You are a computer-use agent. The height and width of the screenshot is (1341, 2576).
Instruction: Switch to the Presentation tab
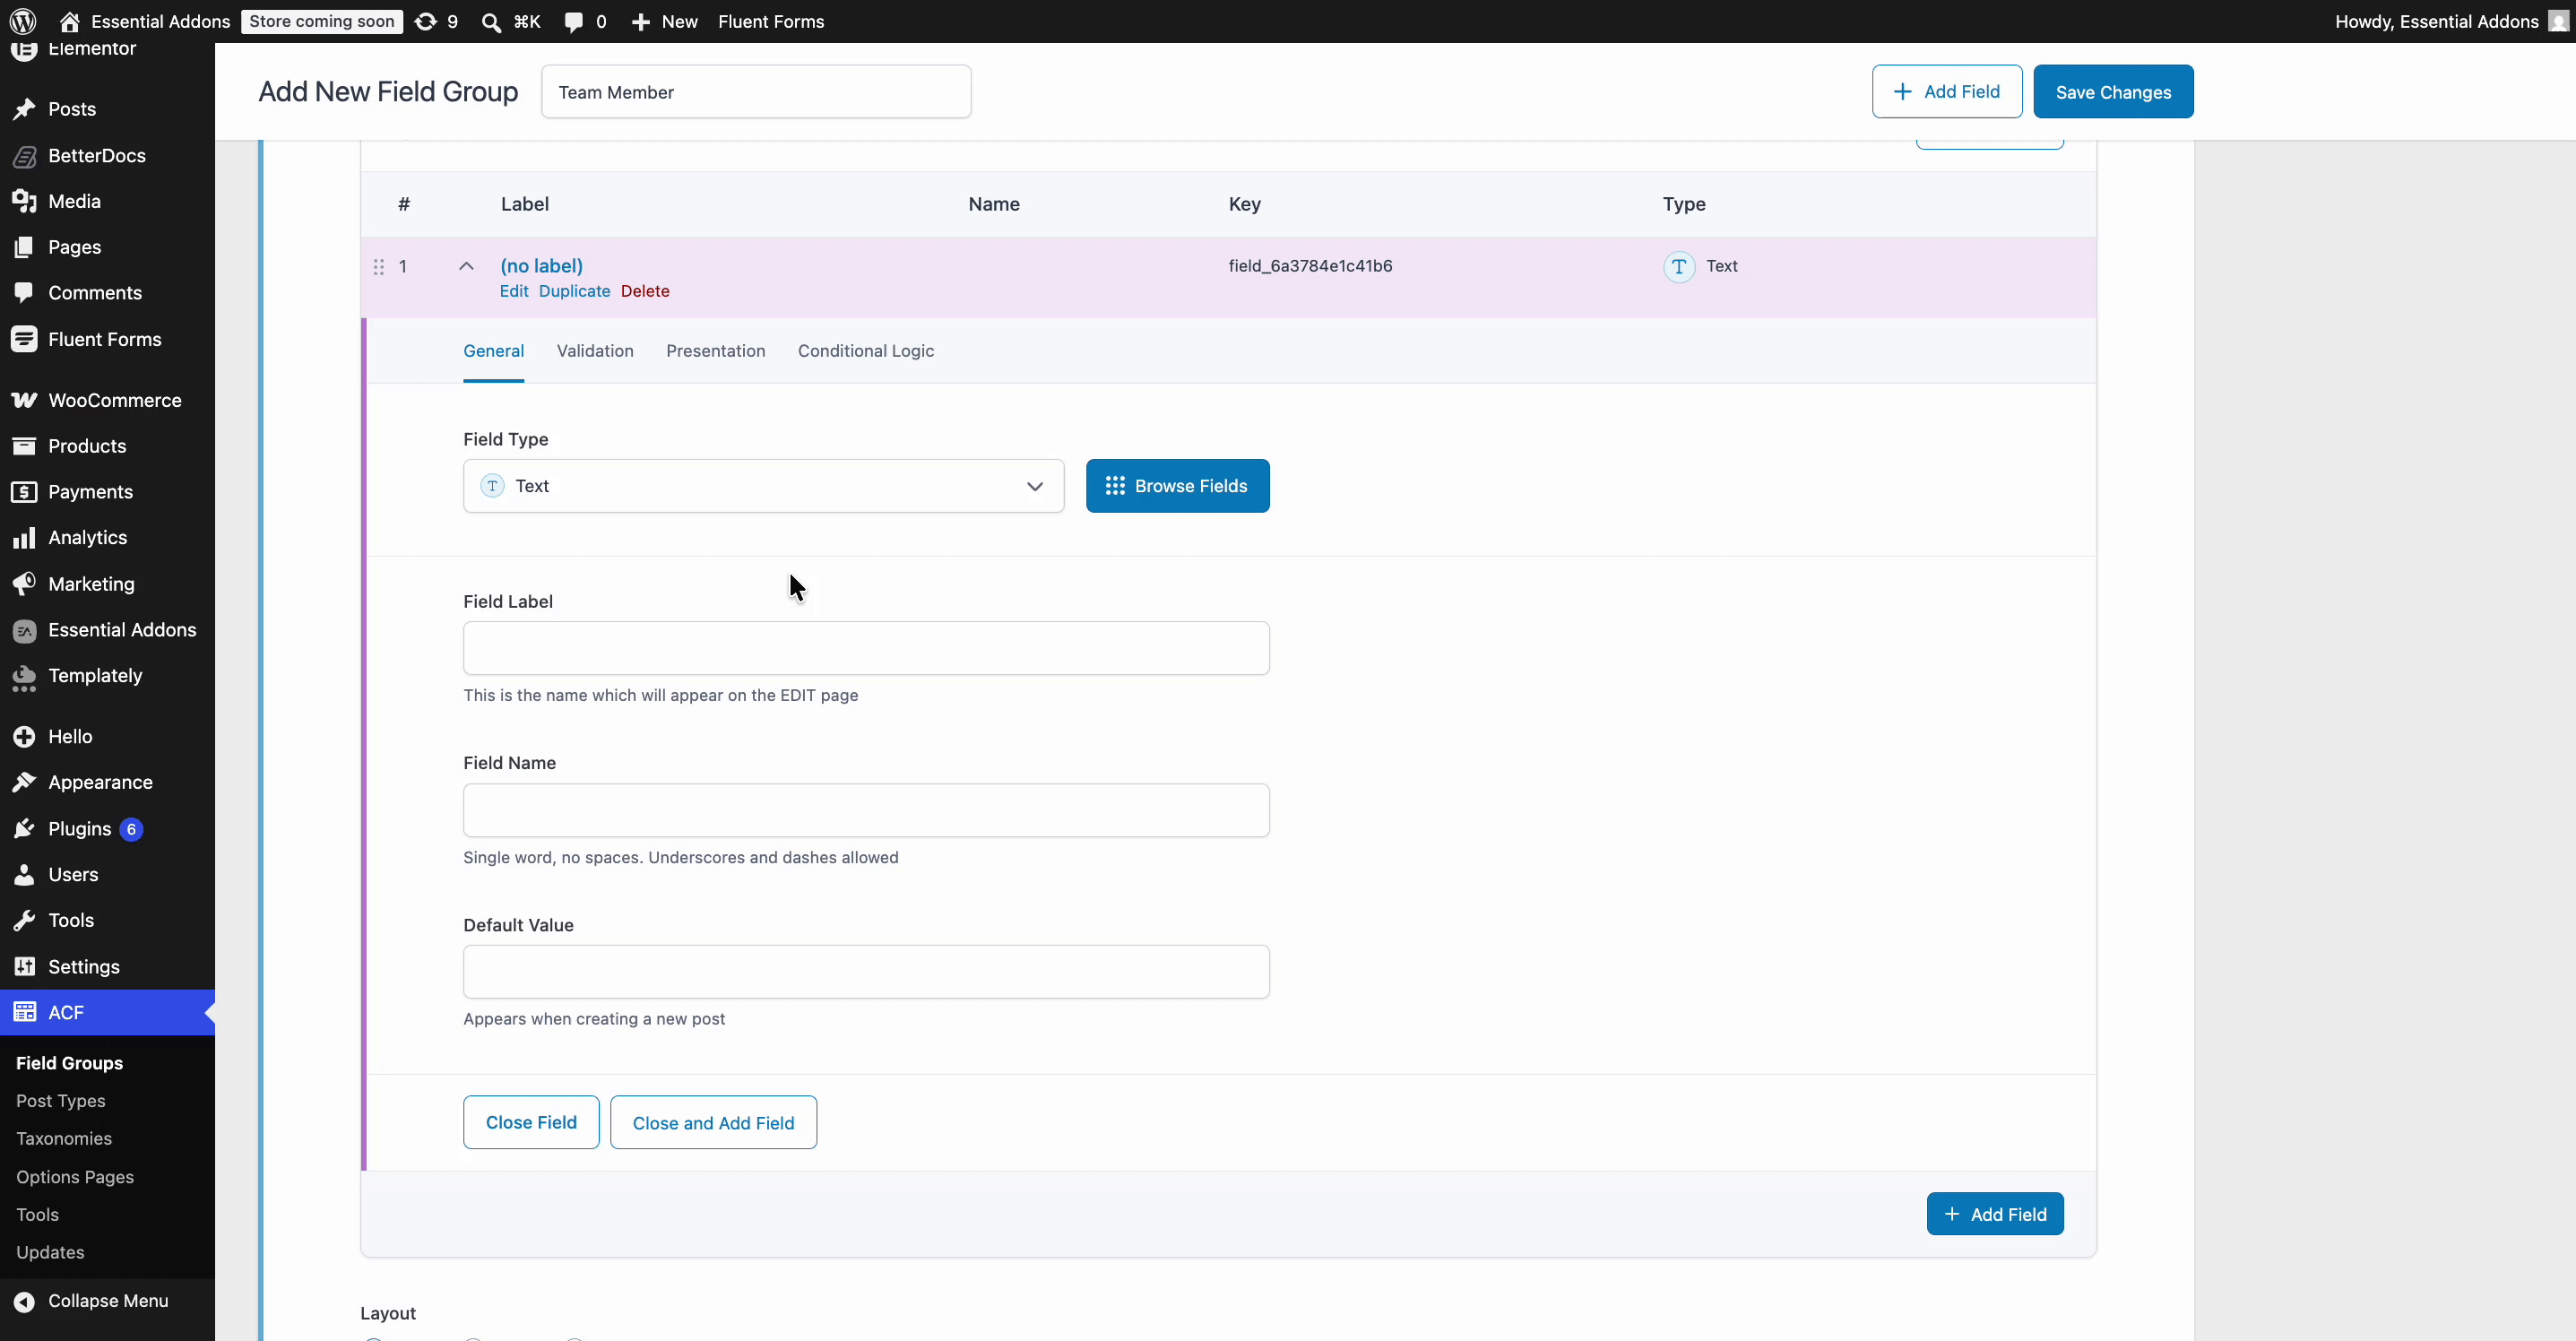[x=715, y=351]
